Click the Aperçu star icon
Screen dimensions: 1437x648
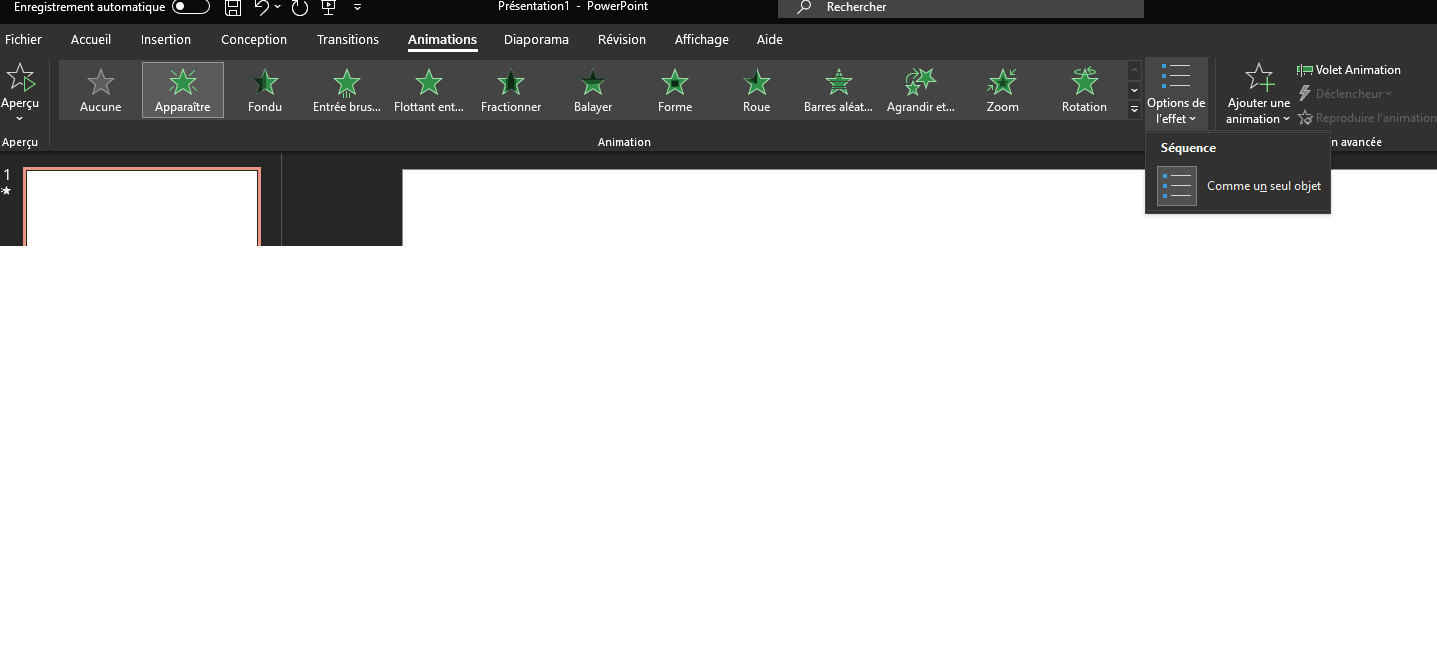(20, 77)
